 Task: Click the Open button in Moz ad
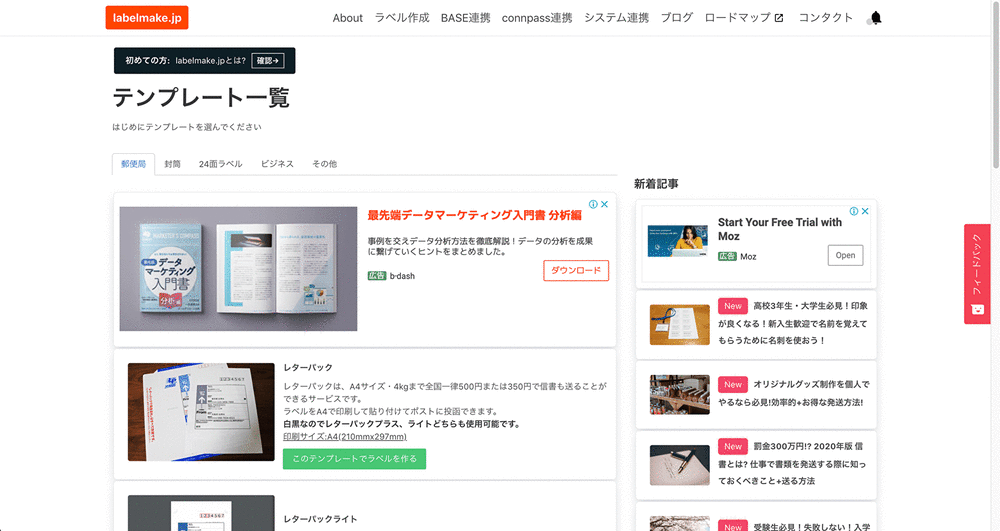(845, 255)
